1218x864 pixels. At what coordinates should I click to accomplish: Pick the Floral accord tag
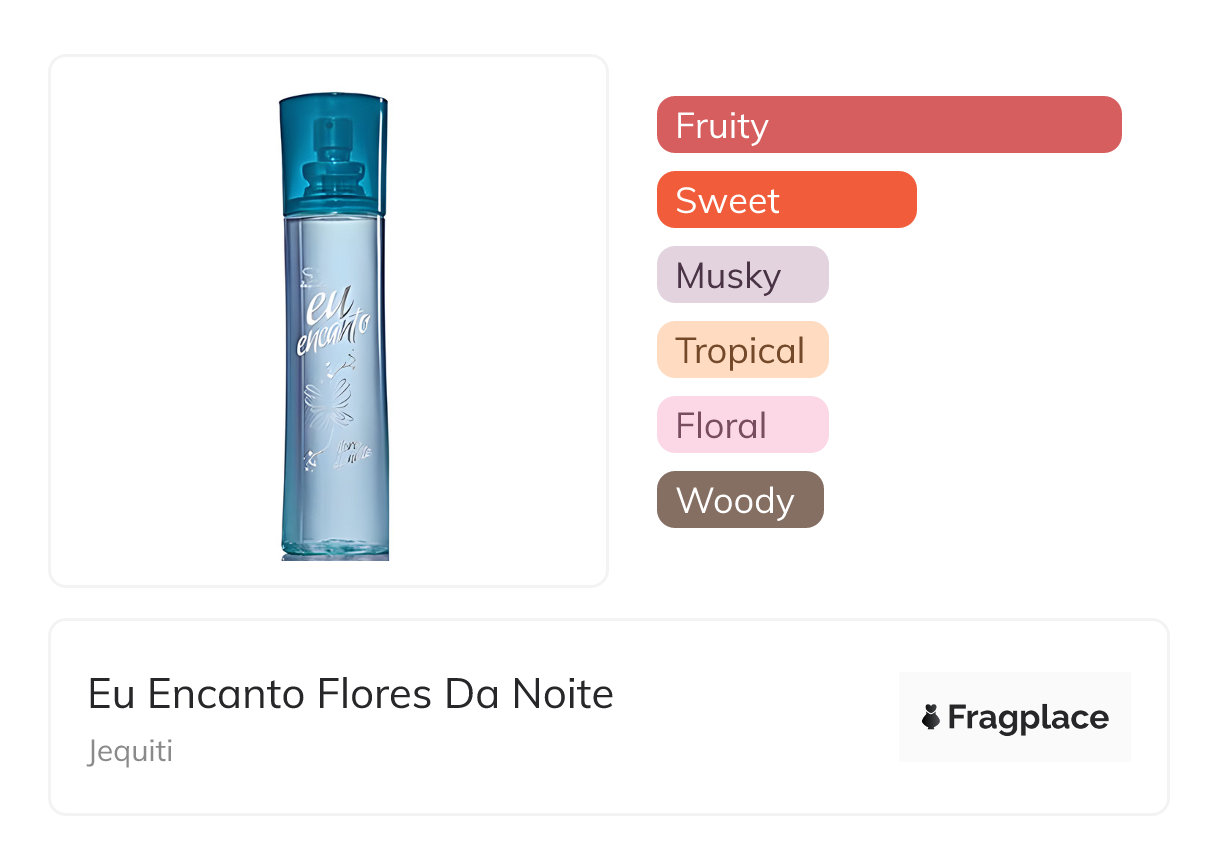point(742,425)
